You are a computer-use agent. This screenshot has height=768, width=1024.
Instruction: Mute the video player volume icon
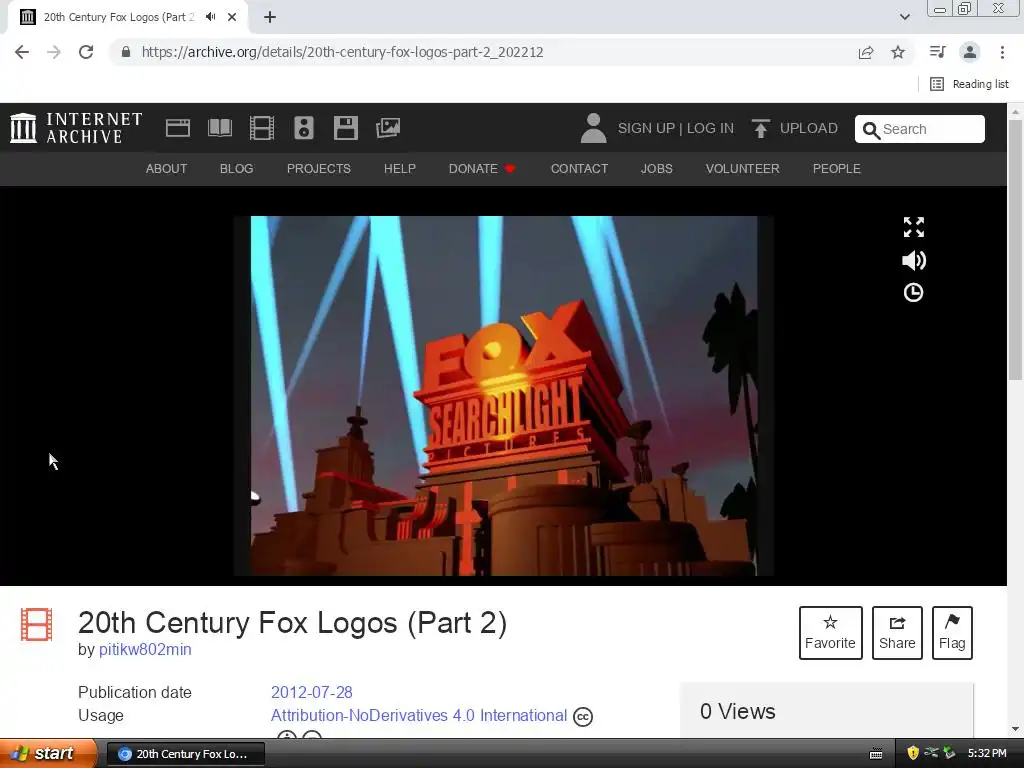(x=914, y=261)
